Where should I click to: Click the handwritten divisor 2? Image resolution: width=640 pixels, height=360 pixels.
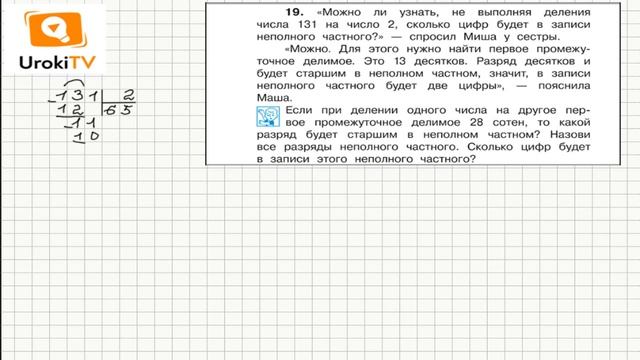[129, 96]
